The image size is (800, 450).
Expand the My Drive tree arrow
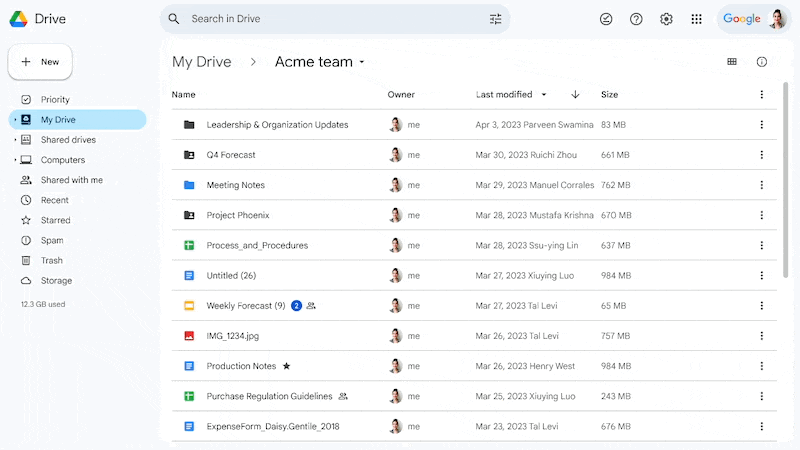click(15, 119)
